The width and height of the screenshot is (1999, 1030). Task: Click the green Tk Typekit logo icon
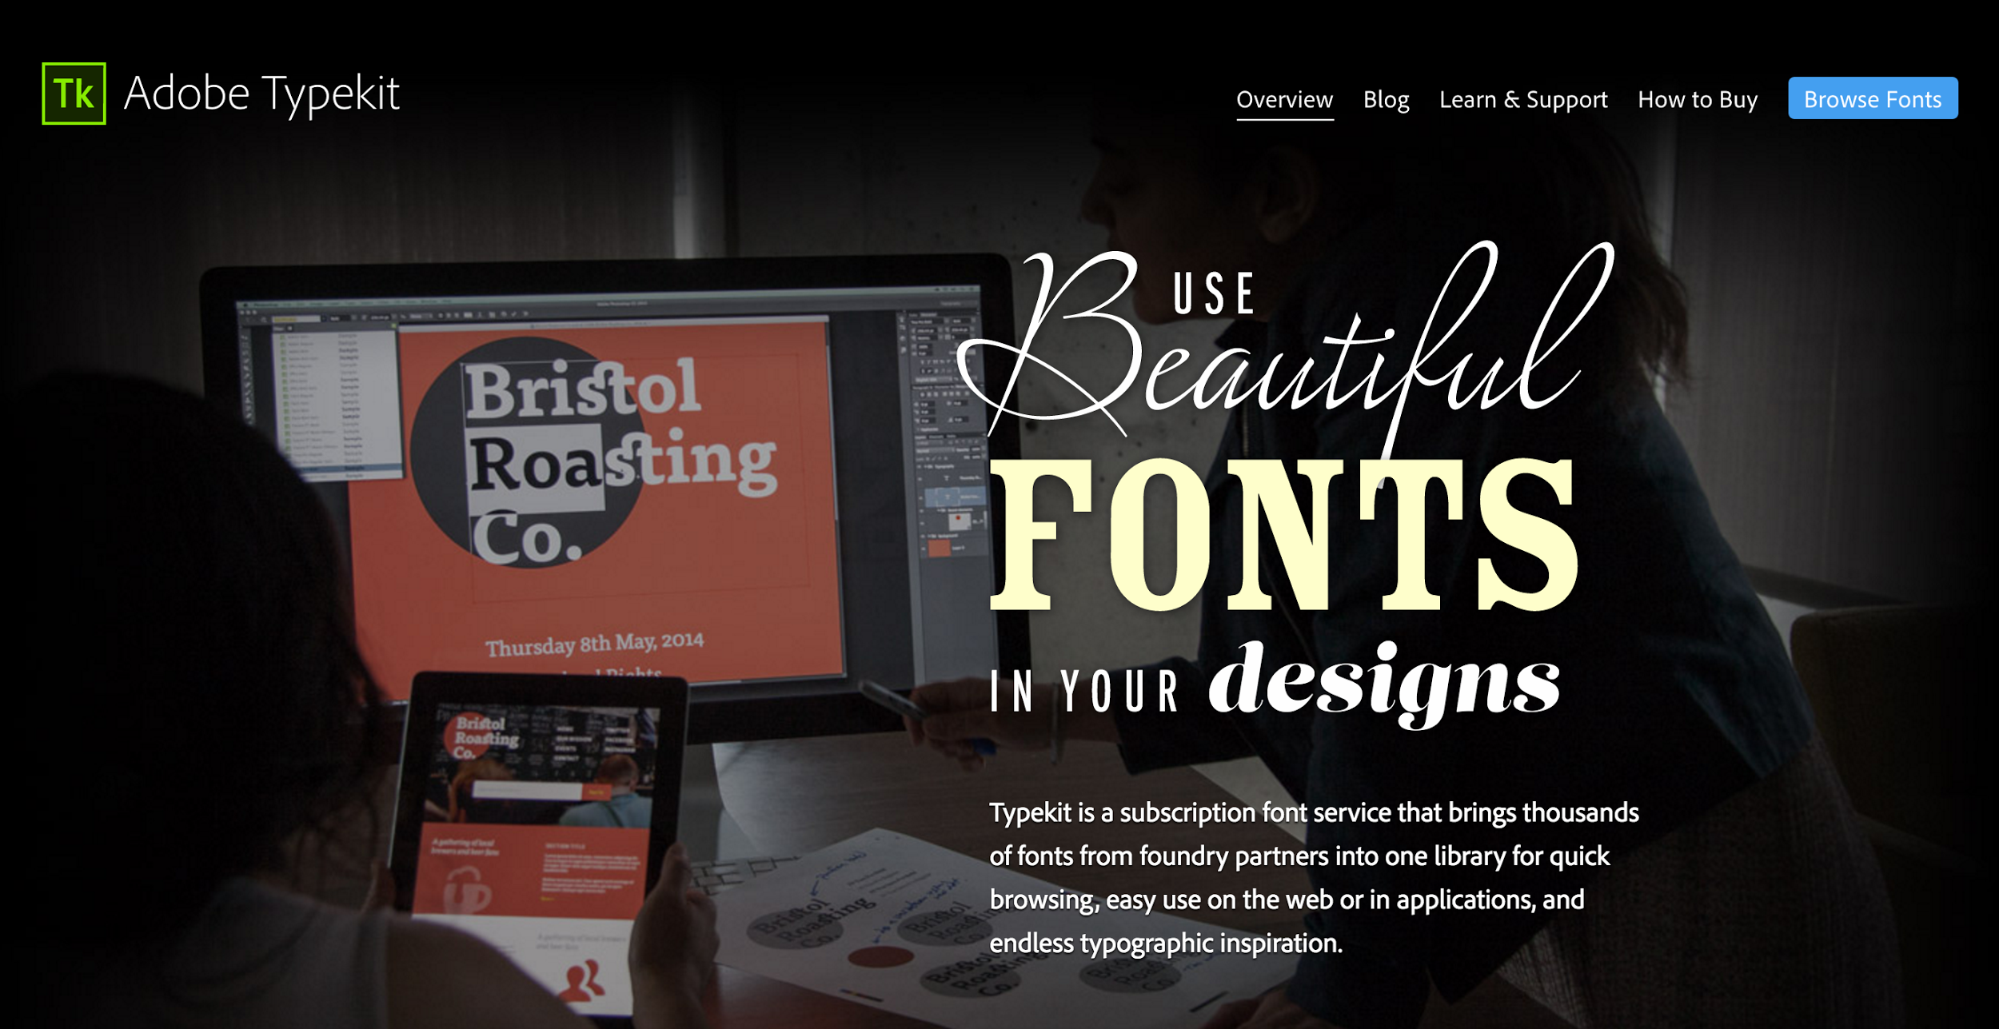click(74, 93)
